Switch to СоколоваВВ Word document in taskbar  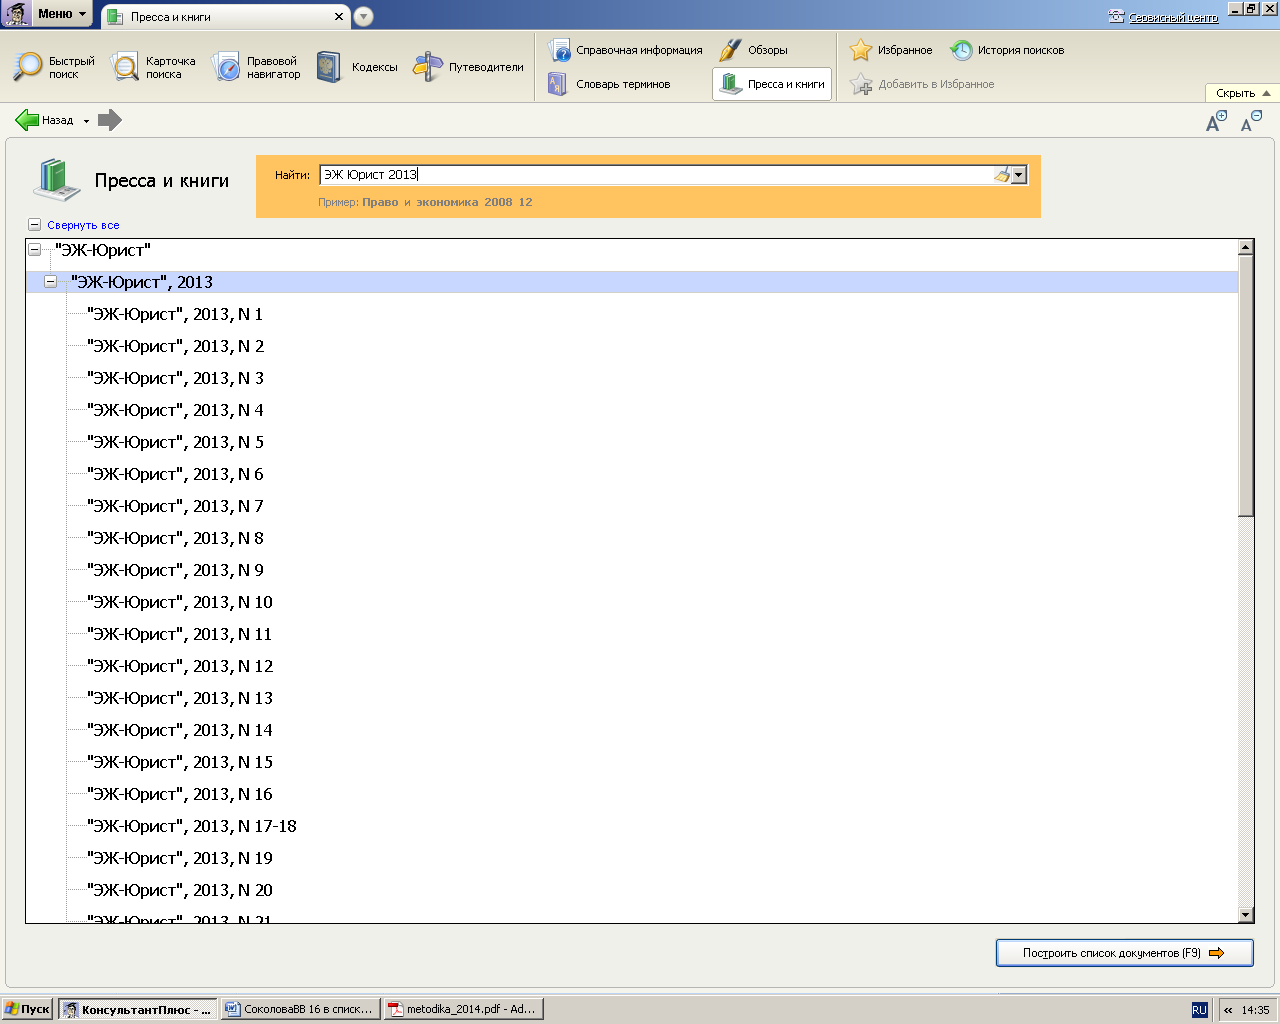[301, 1009]
